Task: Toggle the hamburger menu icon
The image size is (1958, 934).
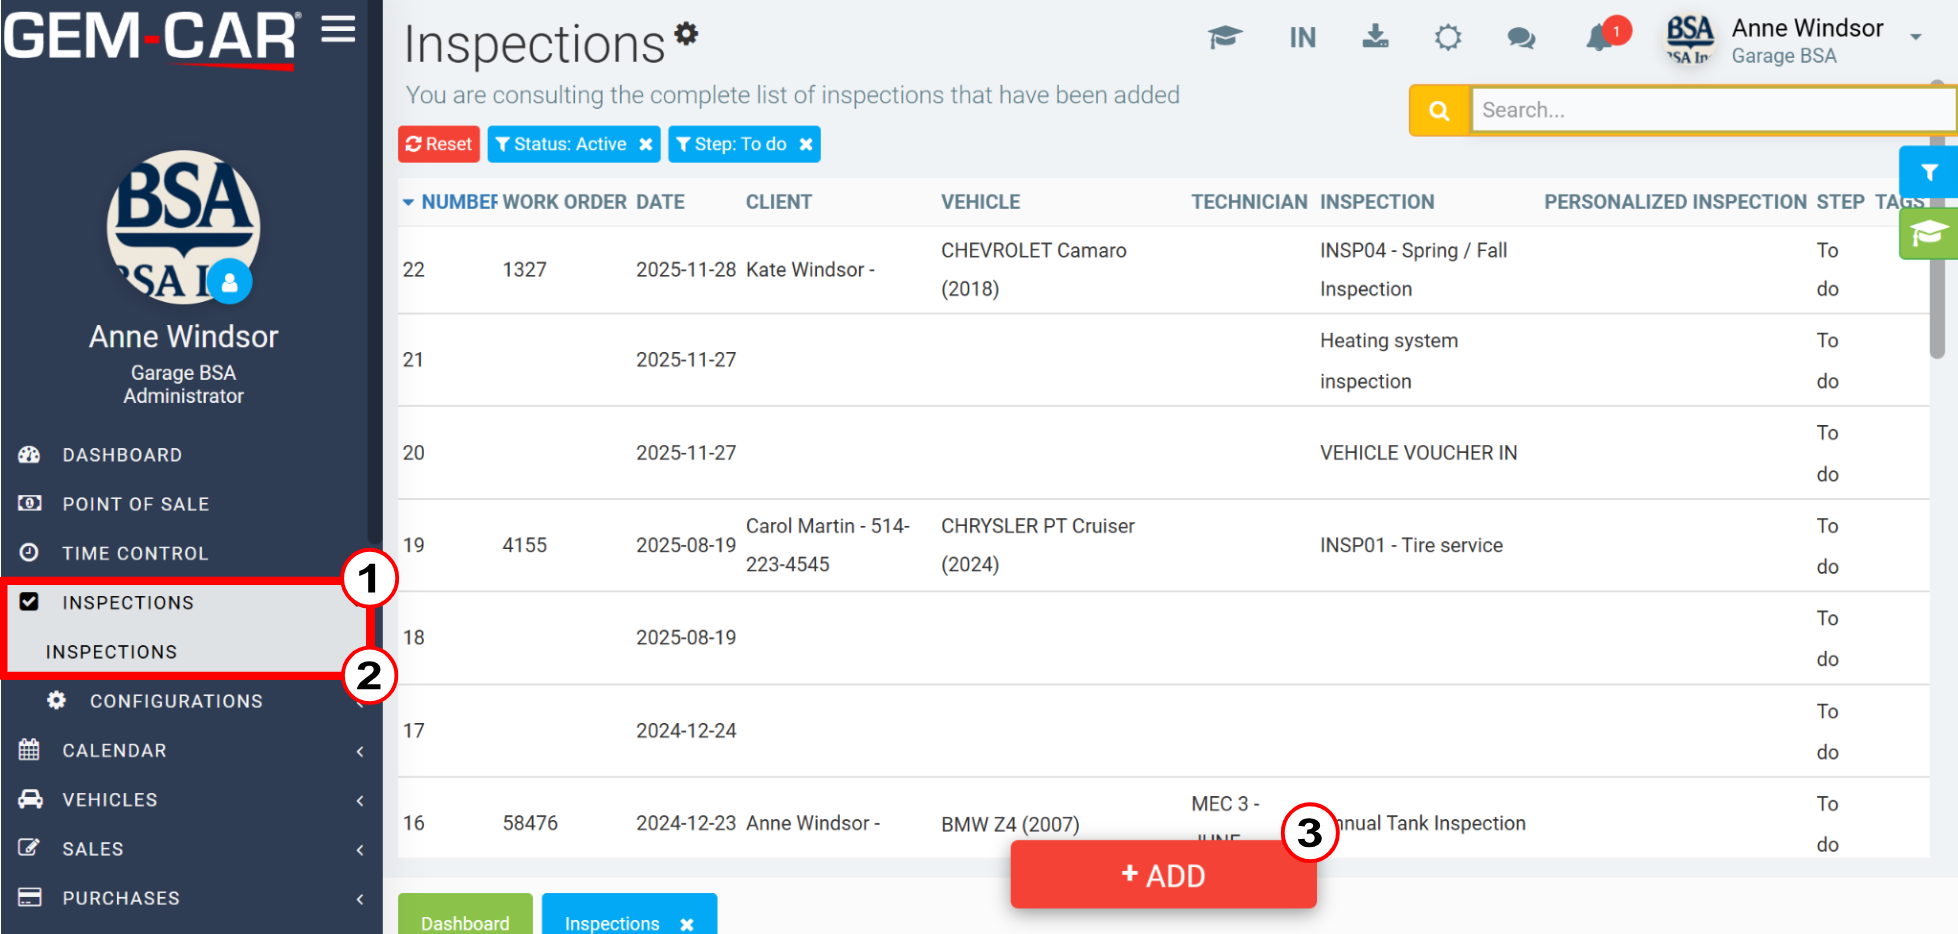Action: pos(338,29)
